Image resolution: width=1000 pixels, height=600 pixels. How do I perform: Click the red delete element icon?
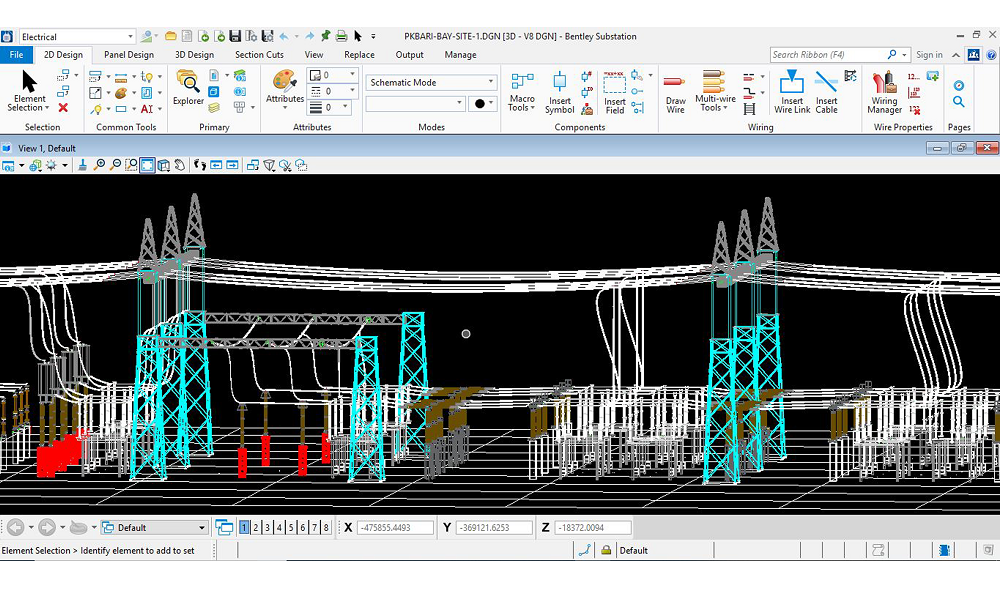click(63, 108)
